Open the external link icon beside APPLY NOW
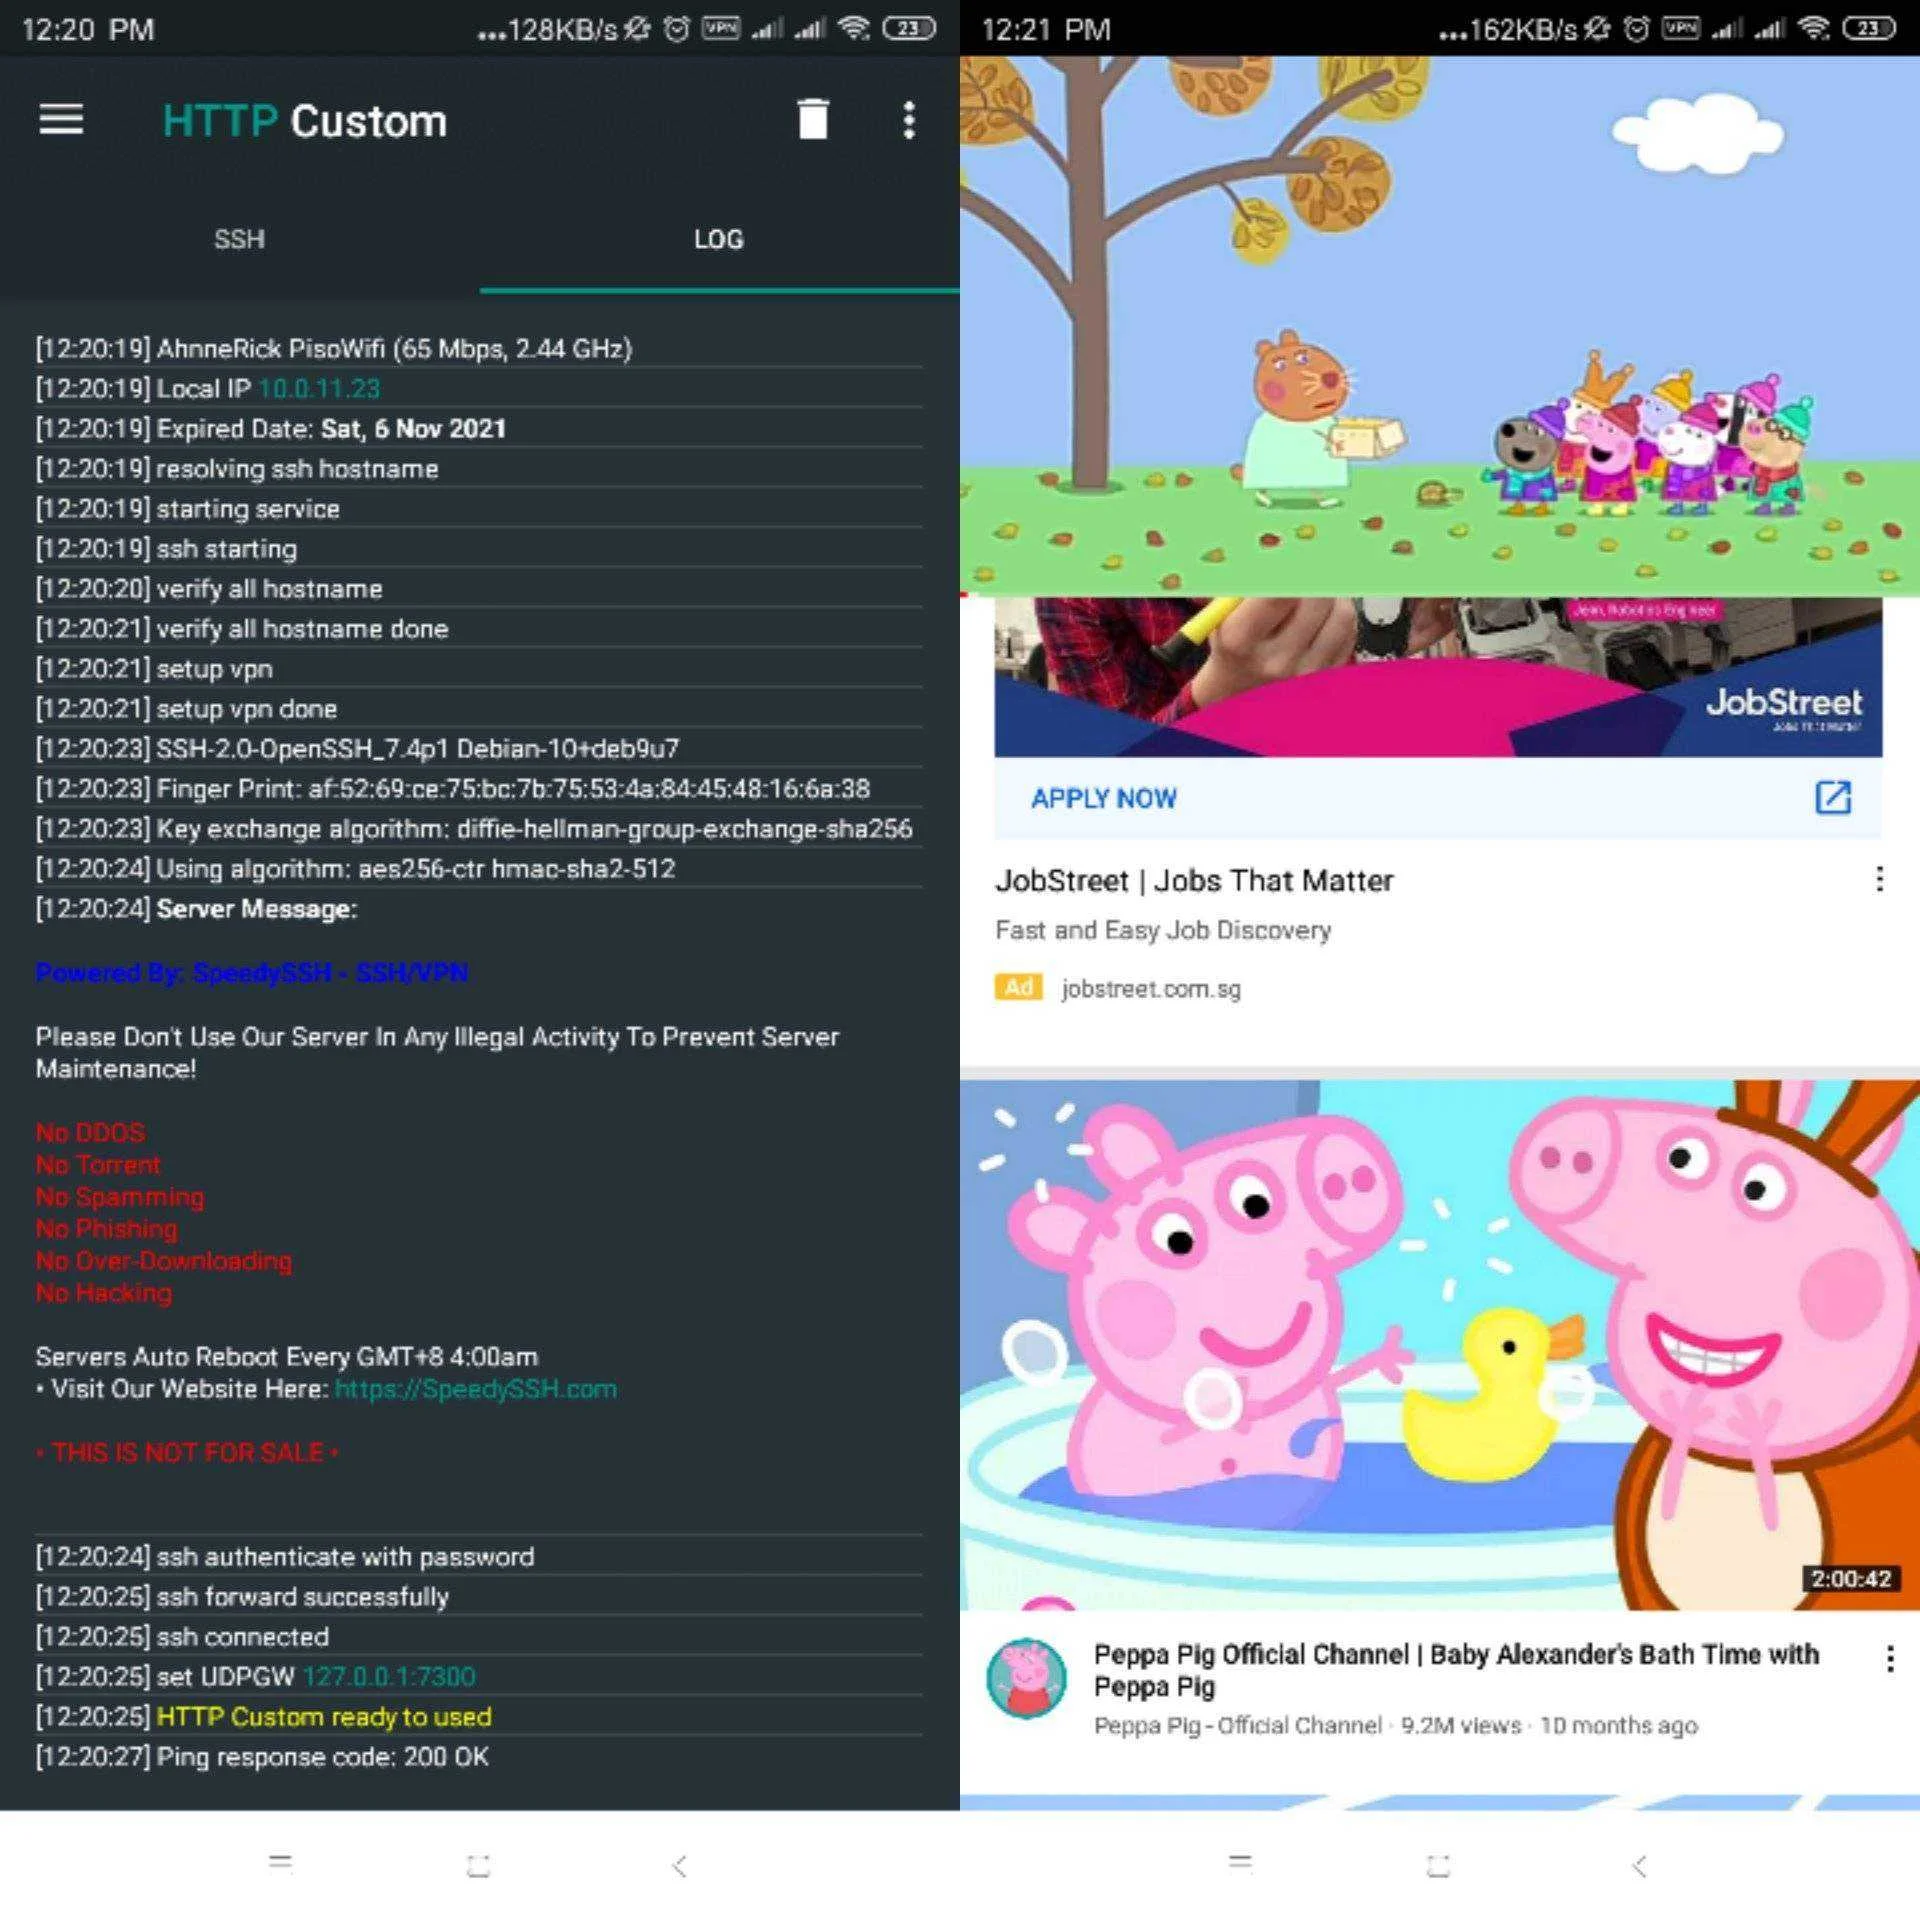This screenshot has height=1920, width=1920. (1833, 797)
